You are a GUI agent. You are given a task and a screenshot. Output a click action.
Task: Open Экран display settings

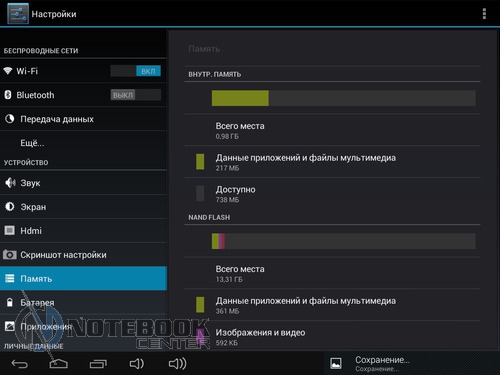[83, 207]
